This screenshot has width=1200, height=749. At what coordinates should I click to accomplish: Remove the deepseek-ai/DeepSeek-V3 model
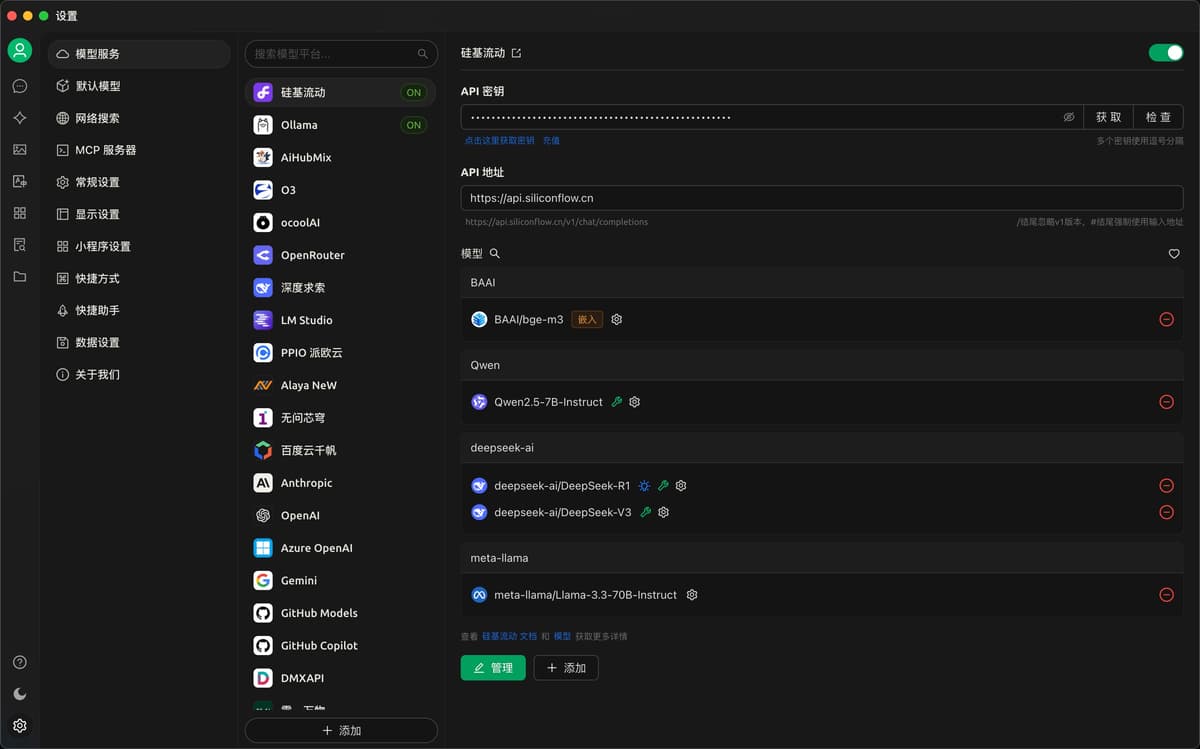[x=1166, y=512]
